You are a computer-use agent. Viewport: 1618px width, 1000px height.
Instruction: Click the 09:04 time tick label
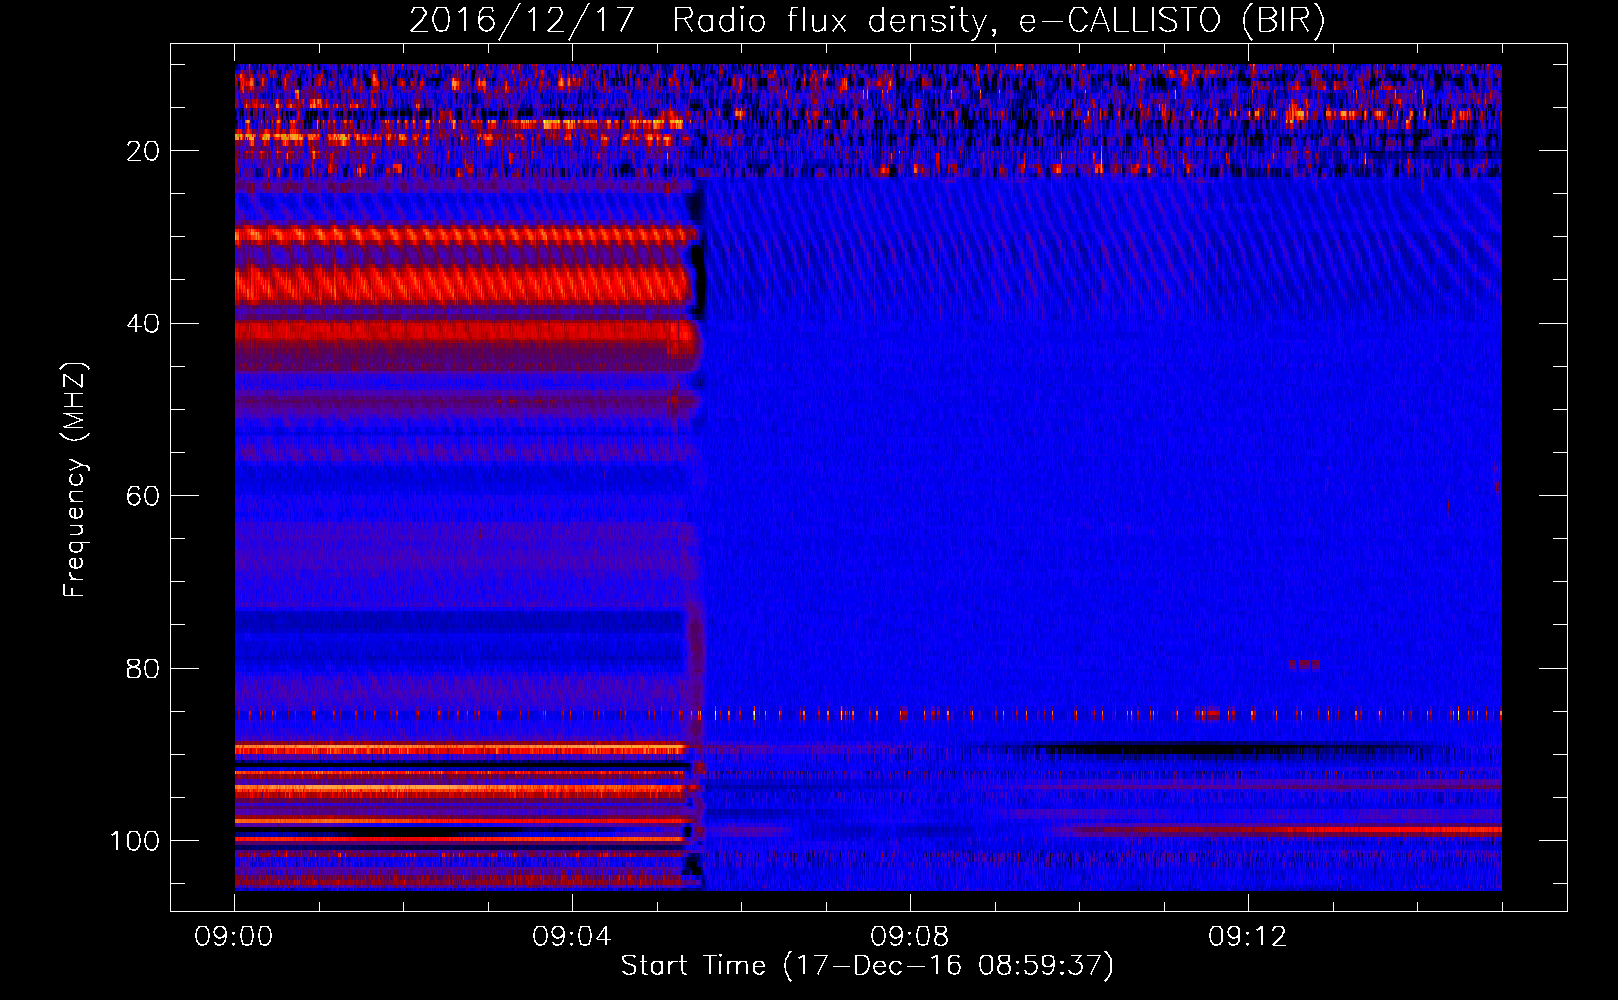572,936
